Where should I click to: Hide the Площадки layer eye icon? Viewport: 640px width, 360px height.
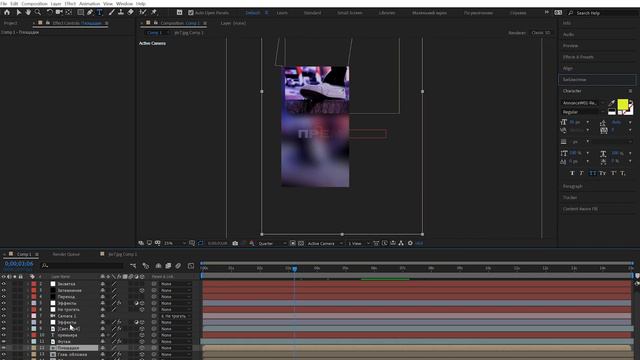(4, 348)
